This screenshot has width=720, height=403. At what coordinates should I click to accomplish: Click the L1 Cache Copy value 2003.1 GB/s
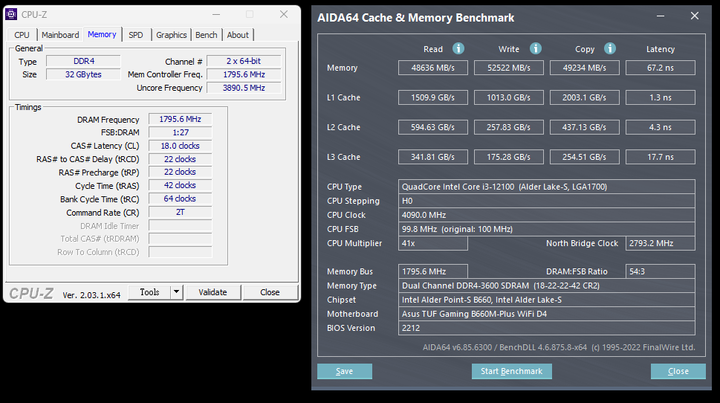(x=585, y=97)
